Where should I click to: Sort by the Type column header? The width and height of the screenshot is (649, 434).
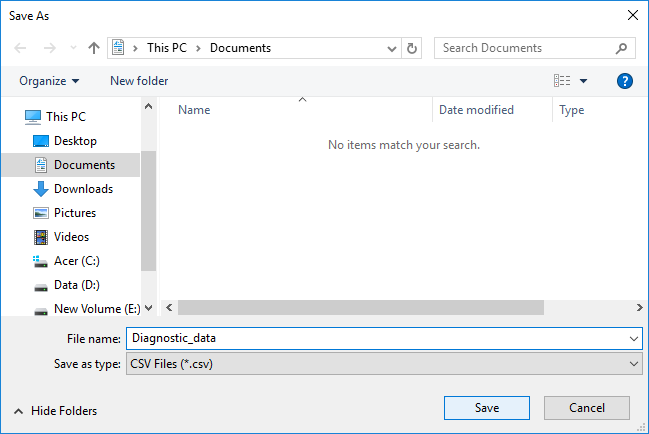point(572,110)
